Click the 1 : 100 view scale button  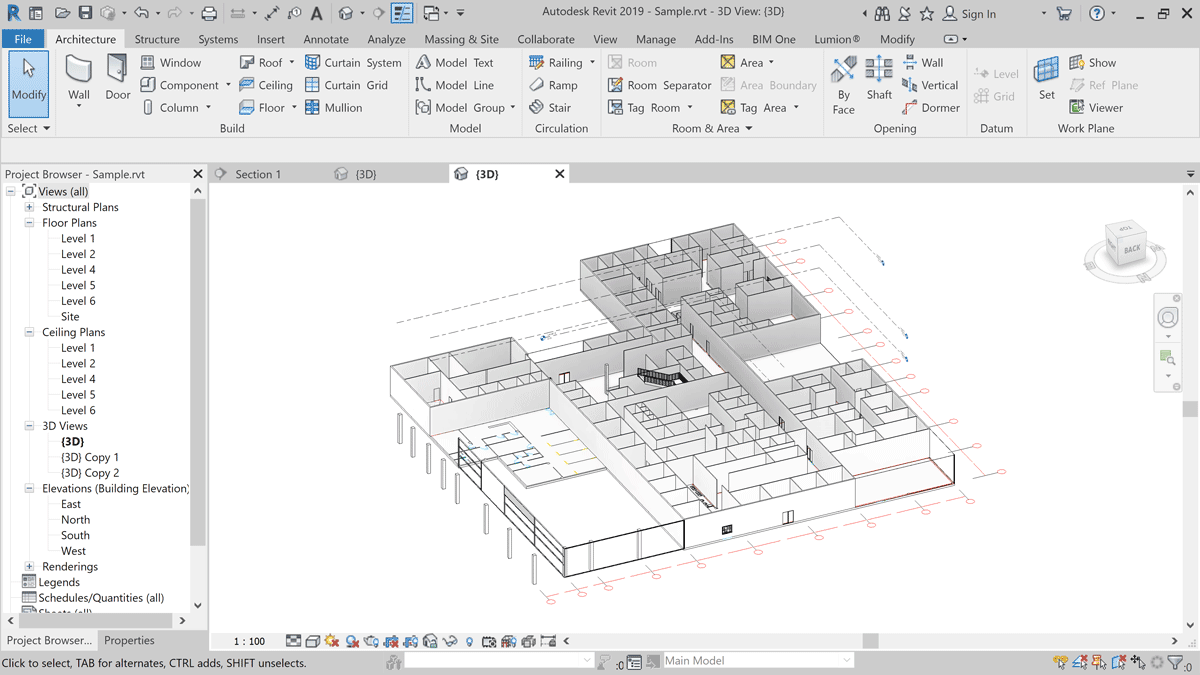[249, 641]
